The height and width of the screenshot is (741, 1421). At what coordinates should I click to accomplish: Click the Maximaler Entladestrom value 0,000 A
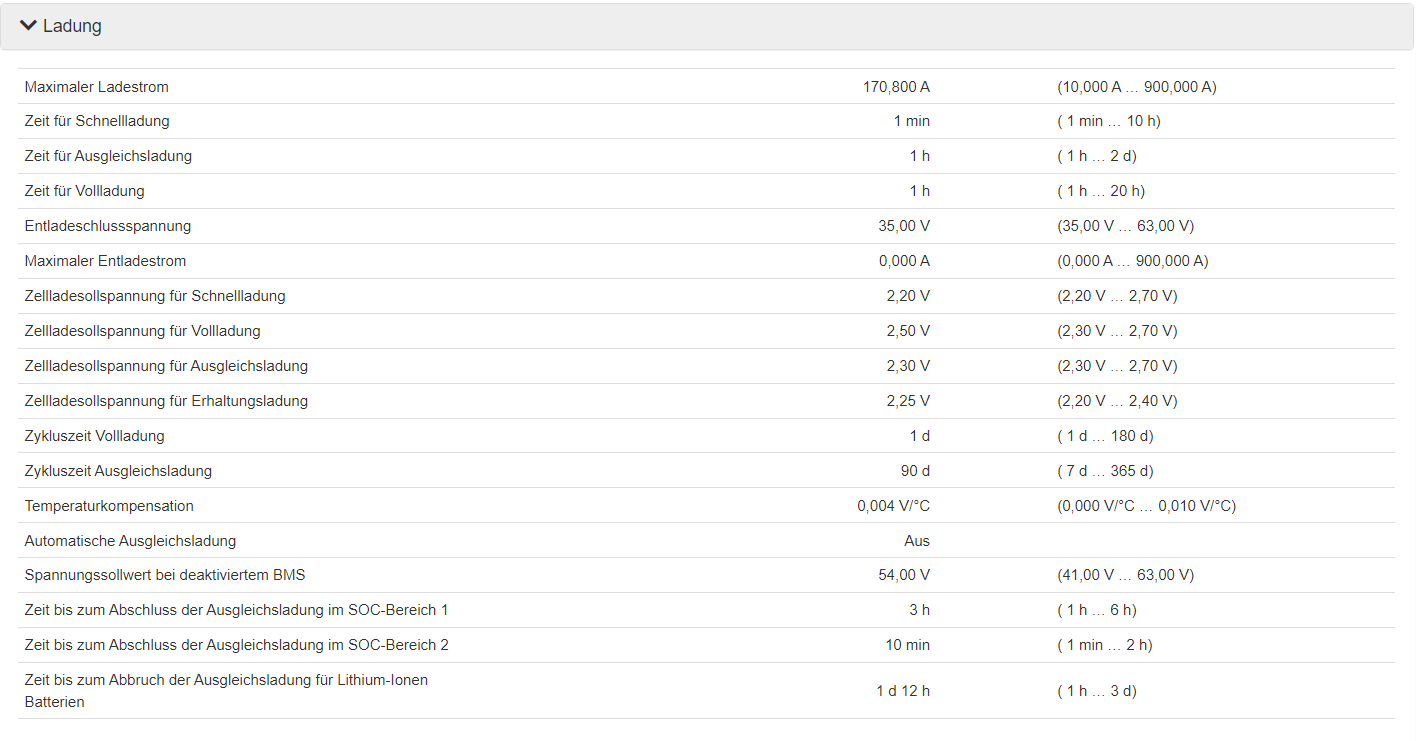[904, 261]
